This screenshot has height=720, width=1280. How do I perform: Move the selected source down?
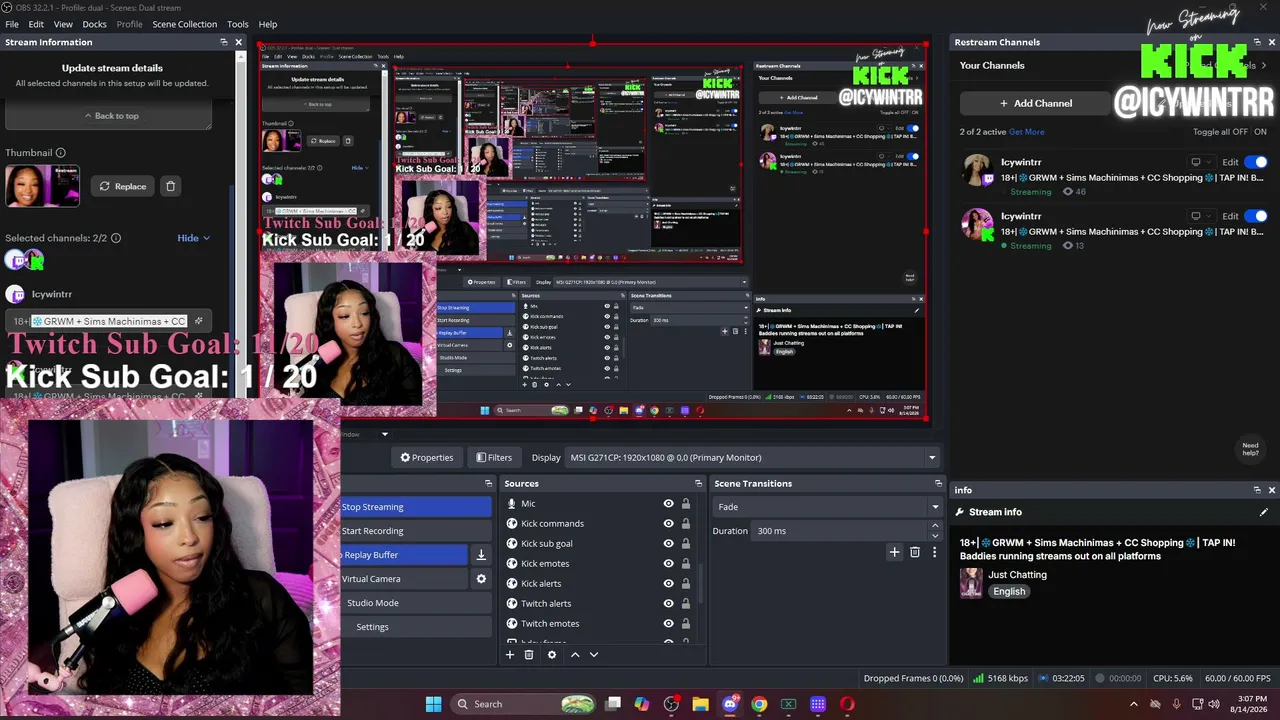point(594,655)
